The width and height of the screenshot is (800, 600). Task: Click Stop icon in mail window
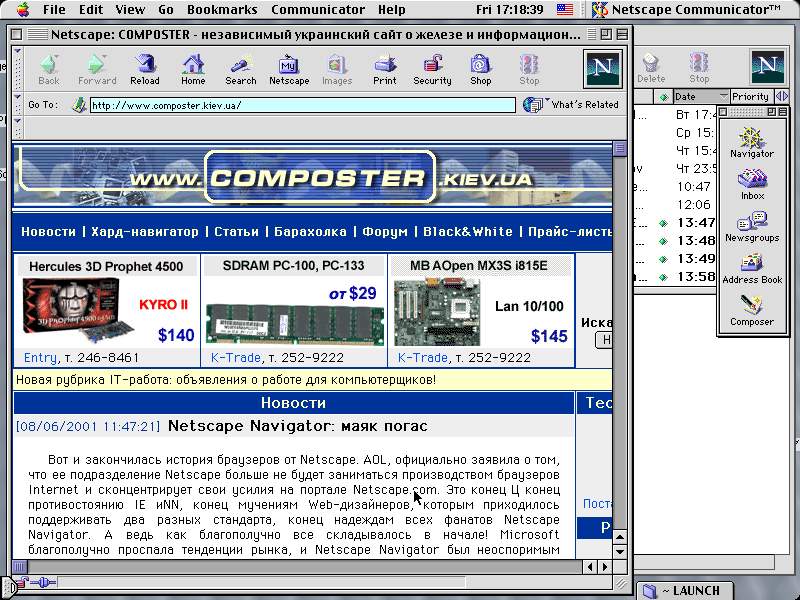tap(699, 68)
